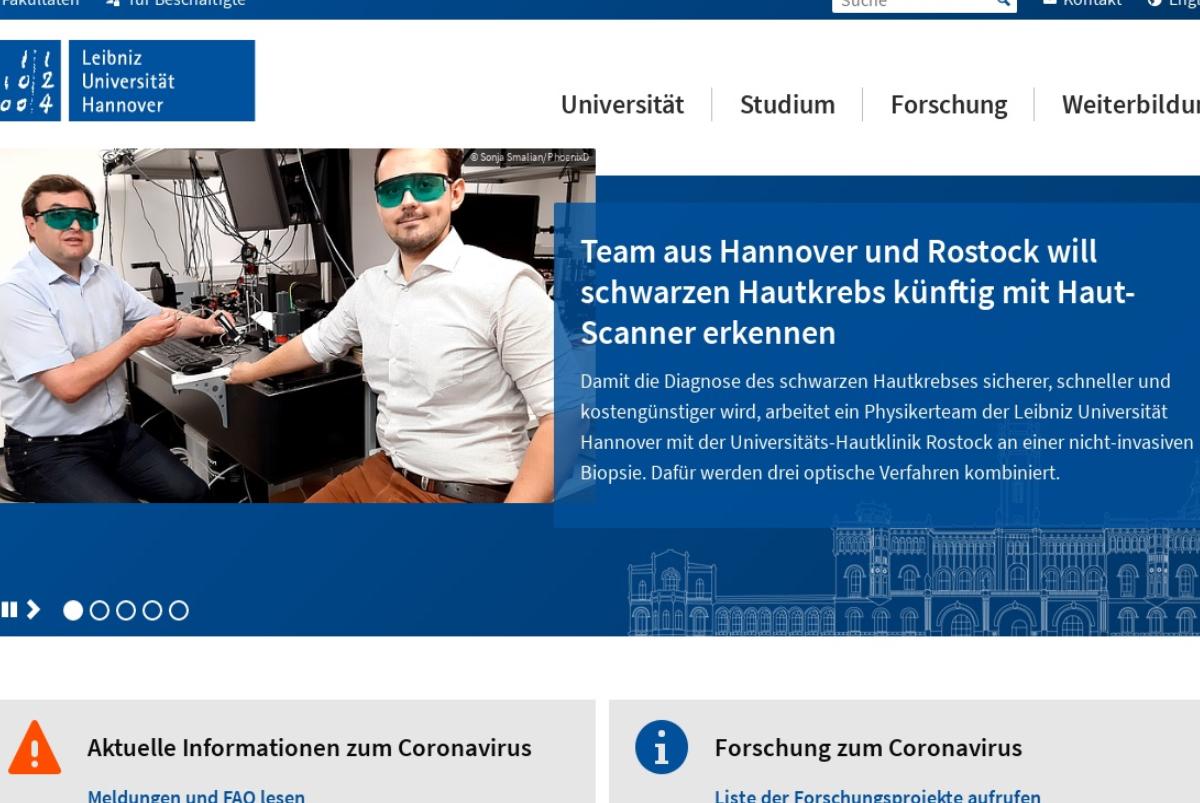Image resolution: width=1200 pixels, height=803 pixels.
Task: Click the blue info circle icon
Action: [661, 747]
